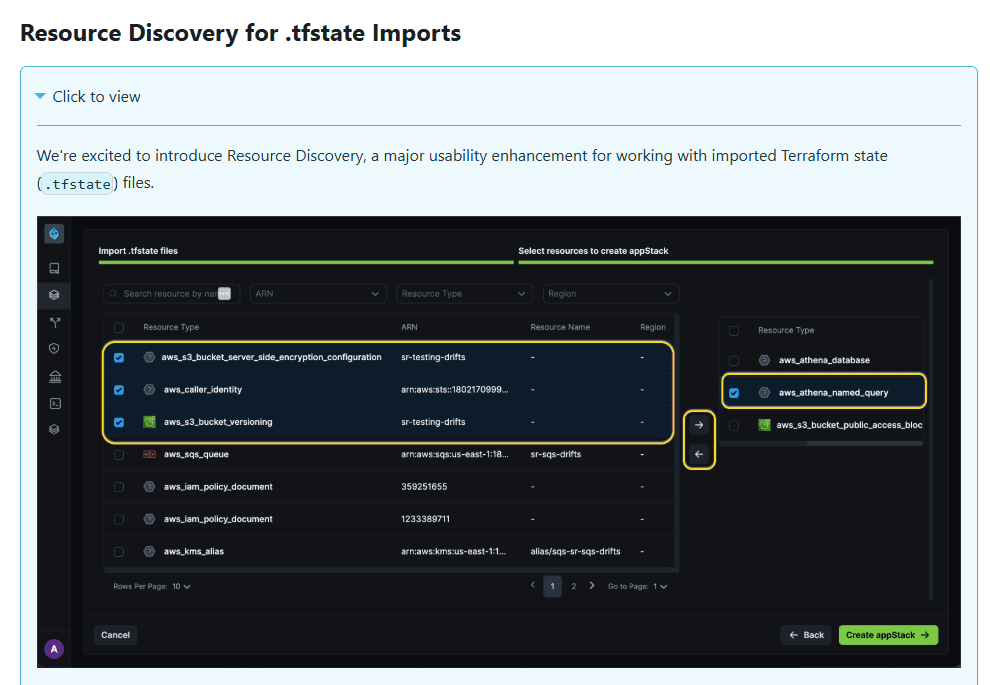Click the left arrow transfer button

[x=699, y=454]
